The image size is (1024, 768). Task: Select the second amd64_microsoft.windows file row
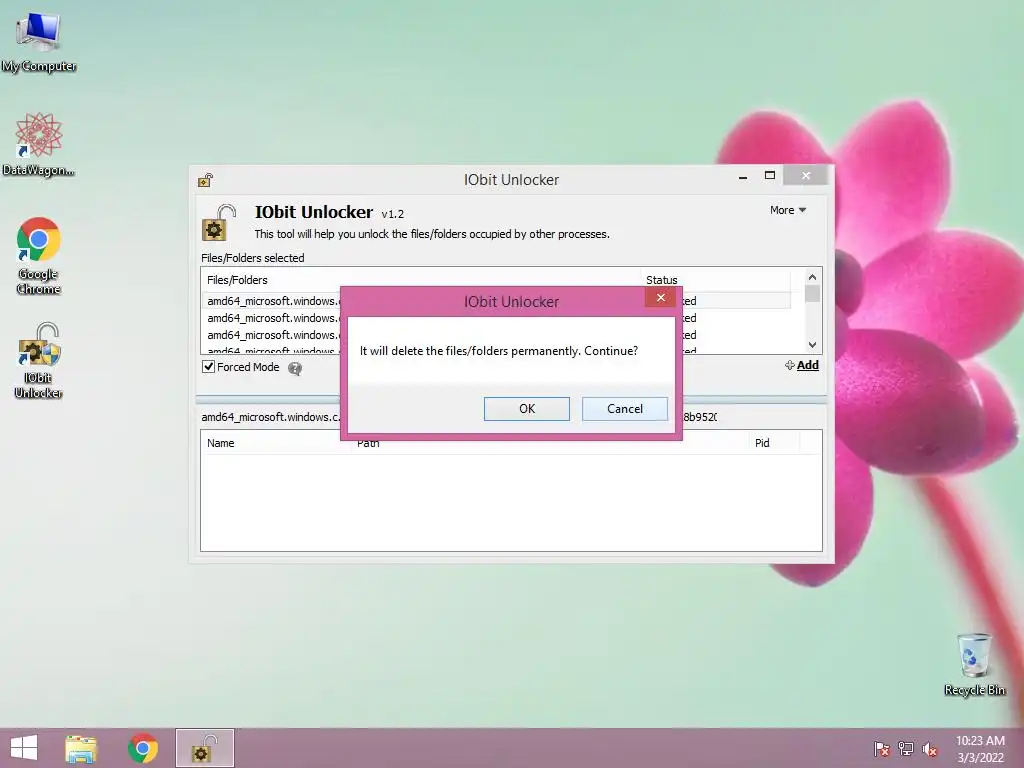point(496,318)
